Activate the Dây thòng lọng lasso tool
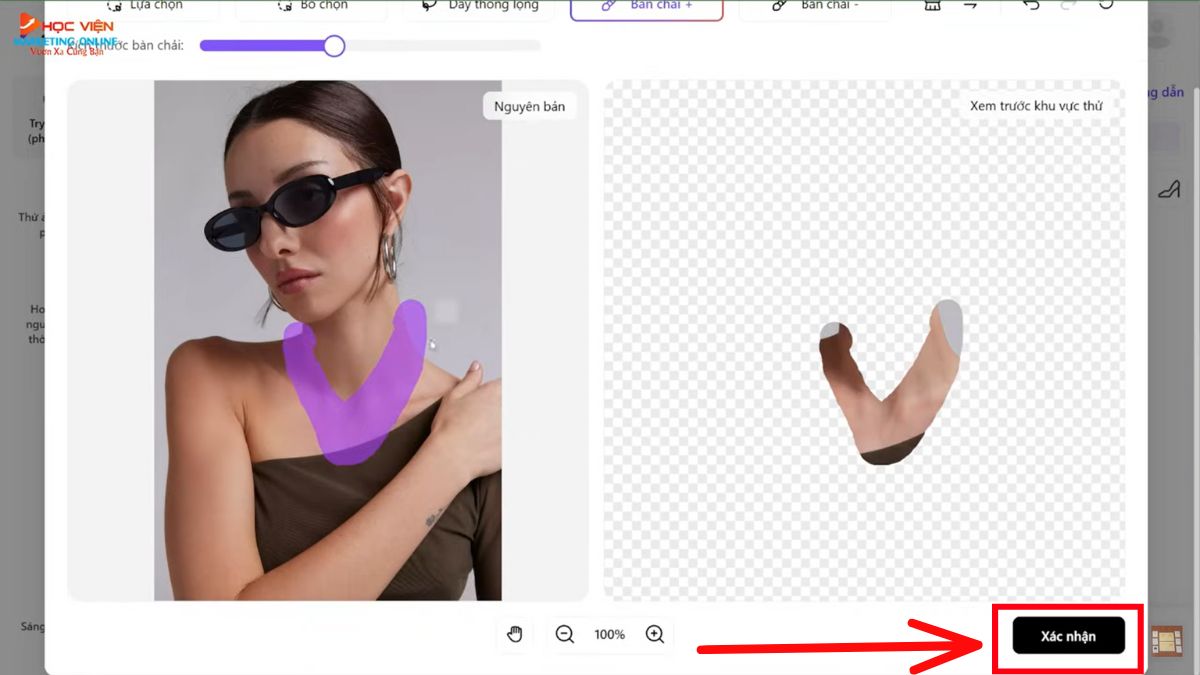The width and height of the screenshot is (1200, 675). pos(478,8)
